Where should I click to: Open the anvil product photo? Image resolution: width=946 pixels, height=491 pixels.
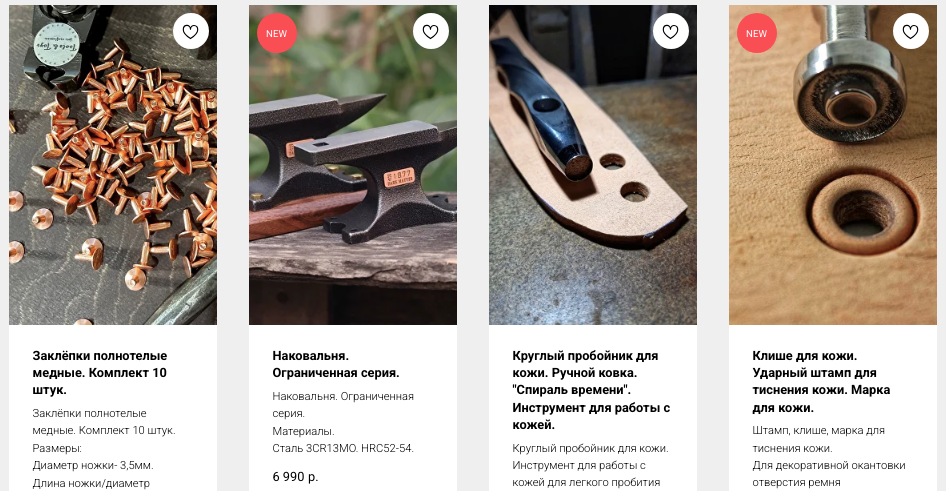coord(353,165)
